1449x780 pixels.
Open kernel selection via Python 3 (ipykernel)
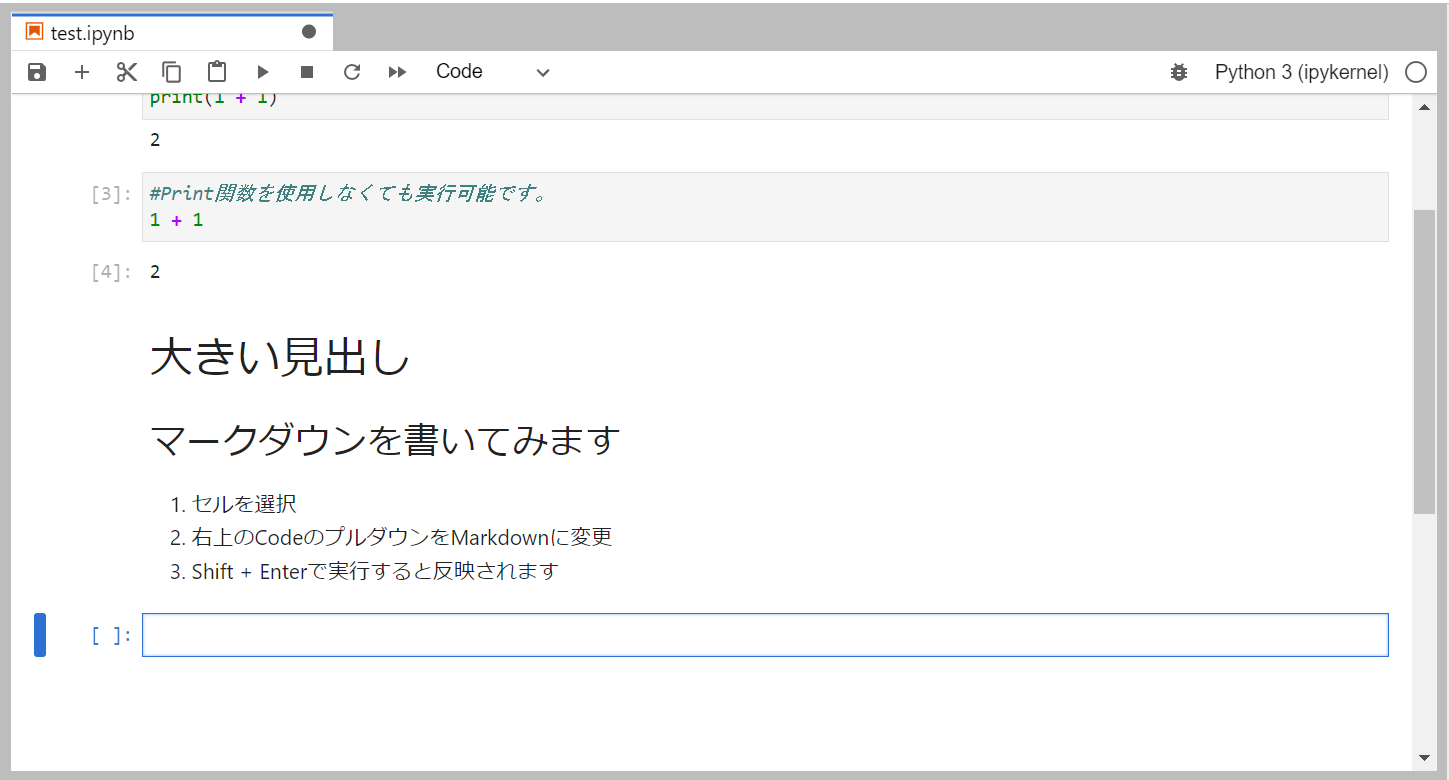point(1301,71)
